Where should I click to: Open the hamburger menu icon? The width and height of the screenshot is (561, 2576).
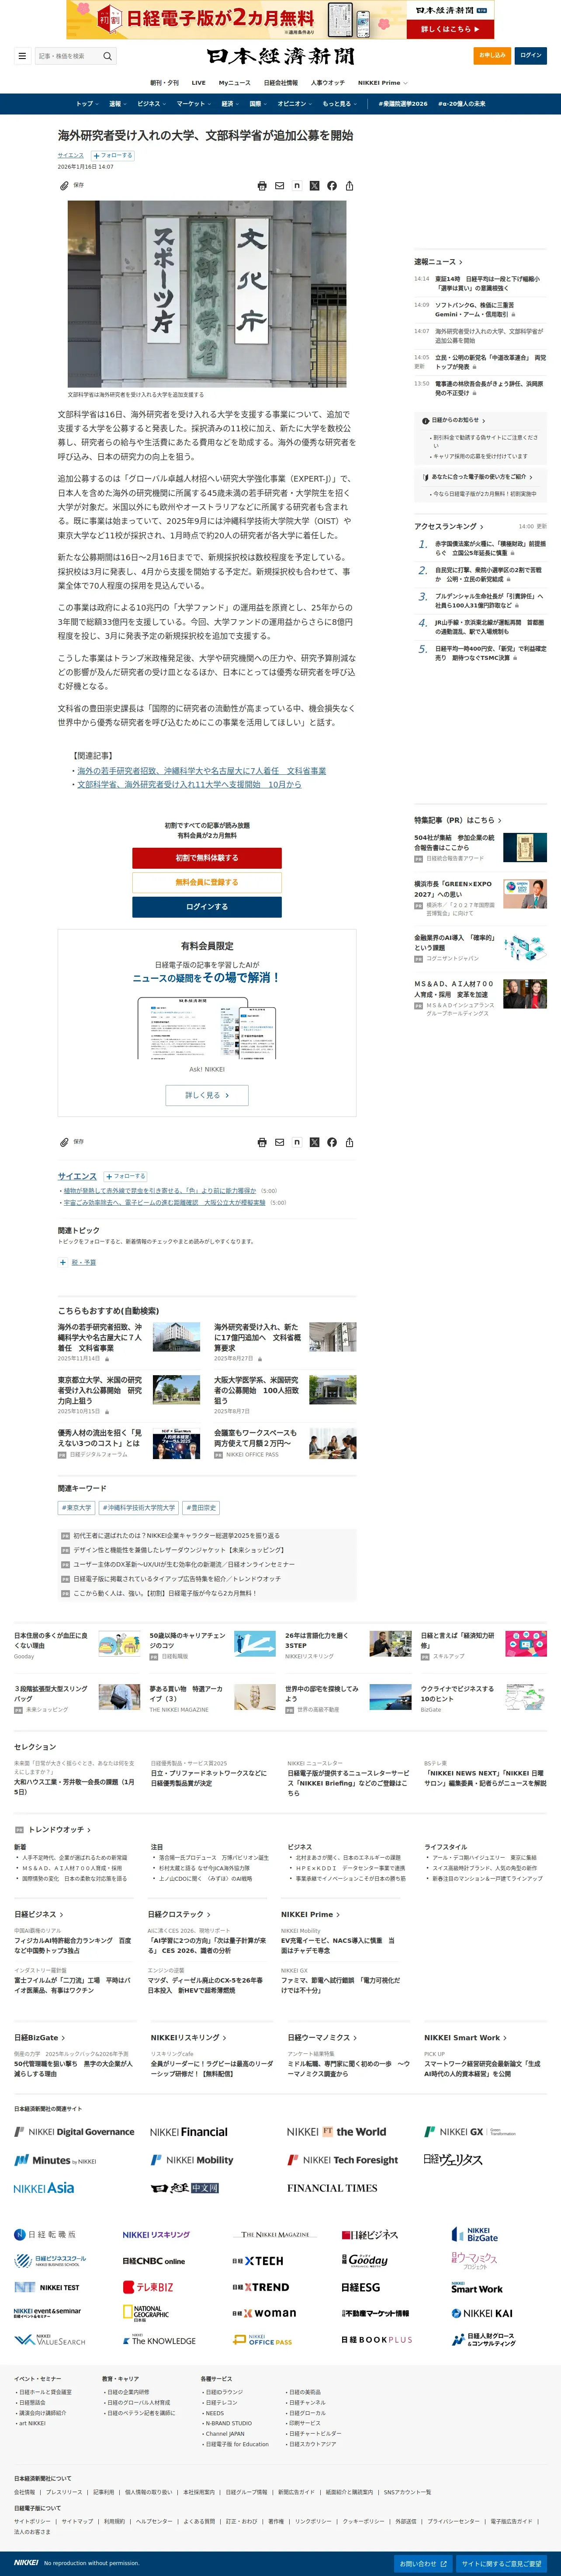pos(22,56)
